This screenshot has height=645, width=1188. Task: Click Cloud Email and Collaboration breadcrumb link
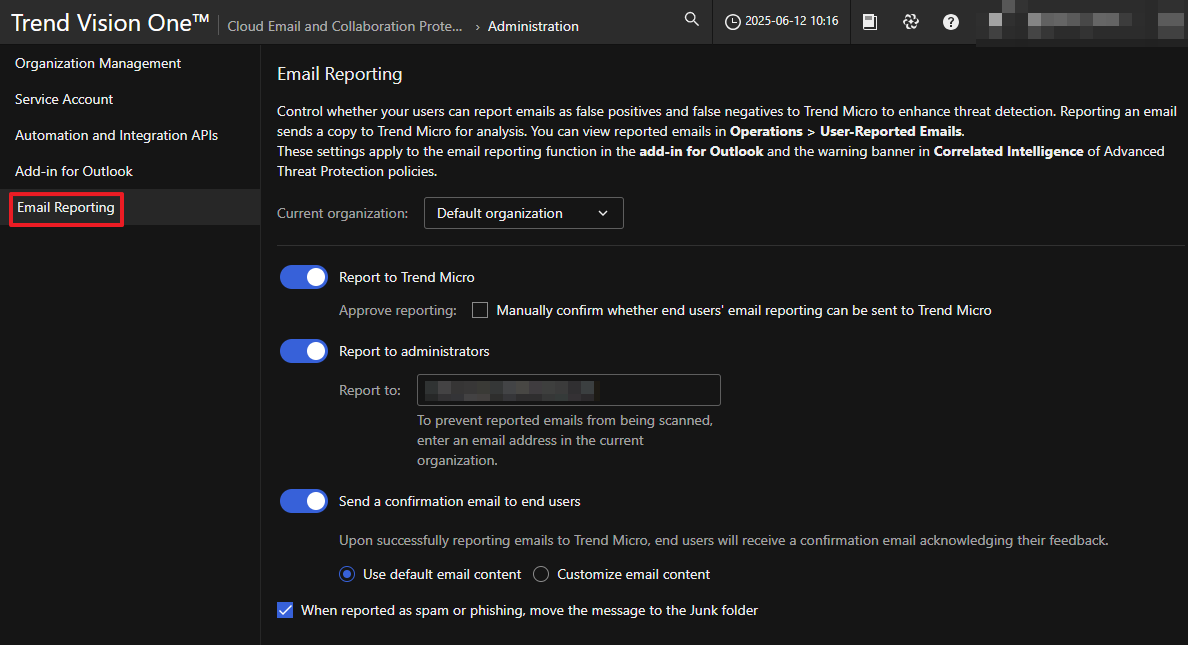pyautogui.click(x=345, y=26)
